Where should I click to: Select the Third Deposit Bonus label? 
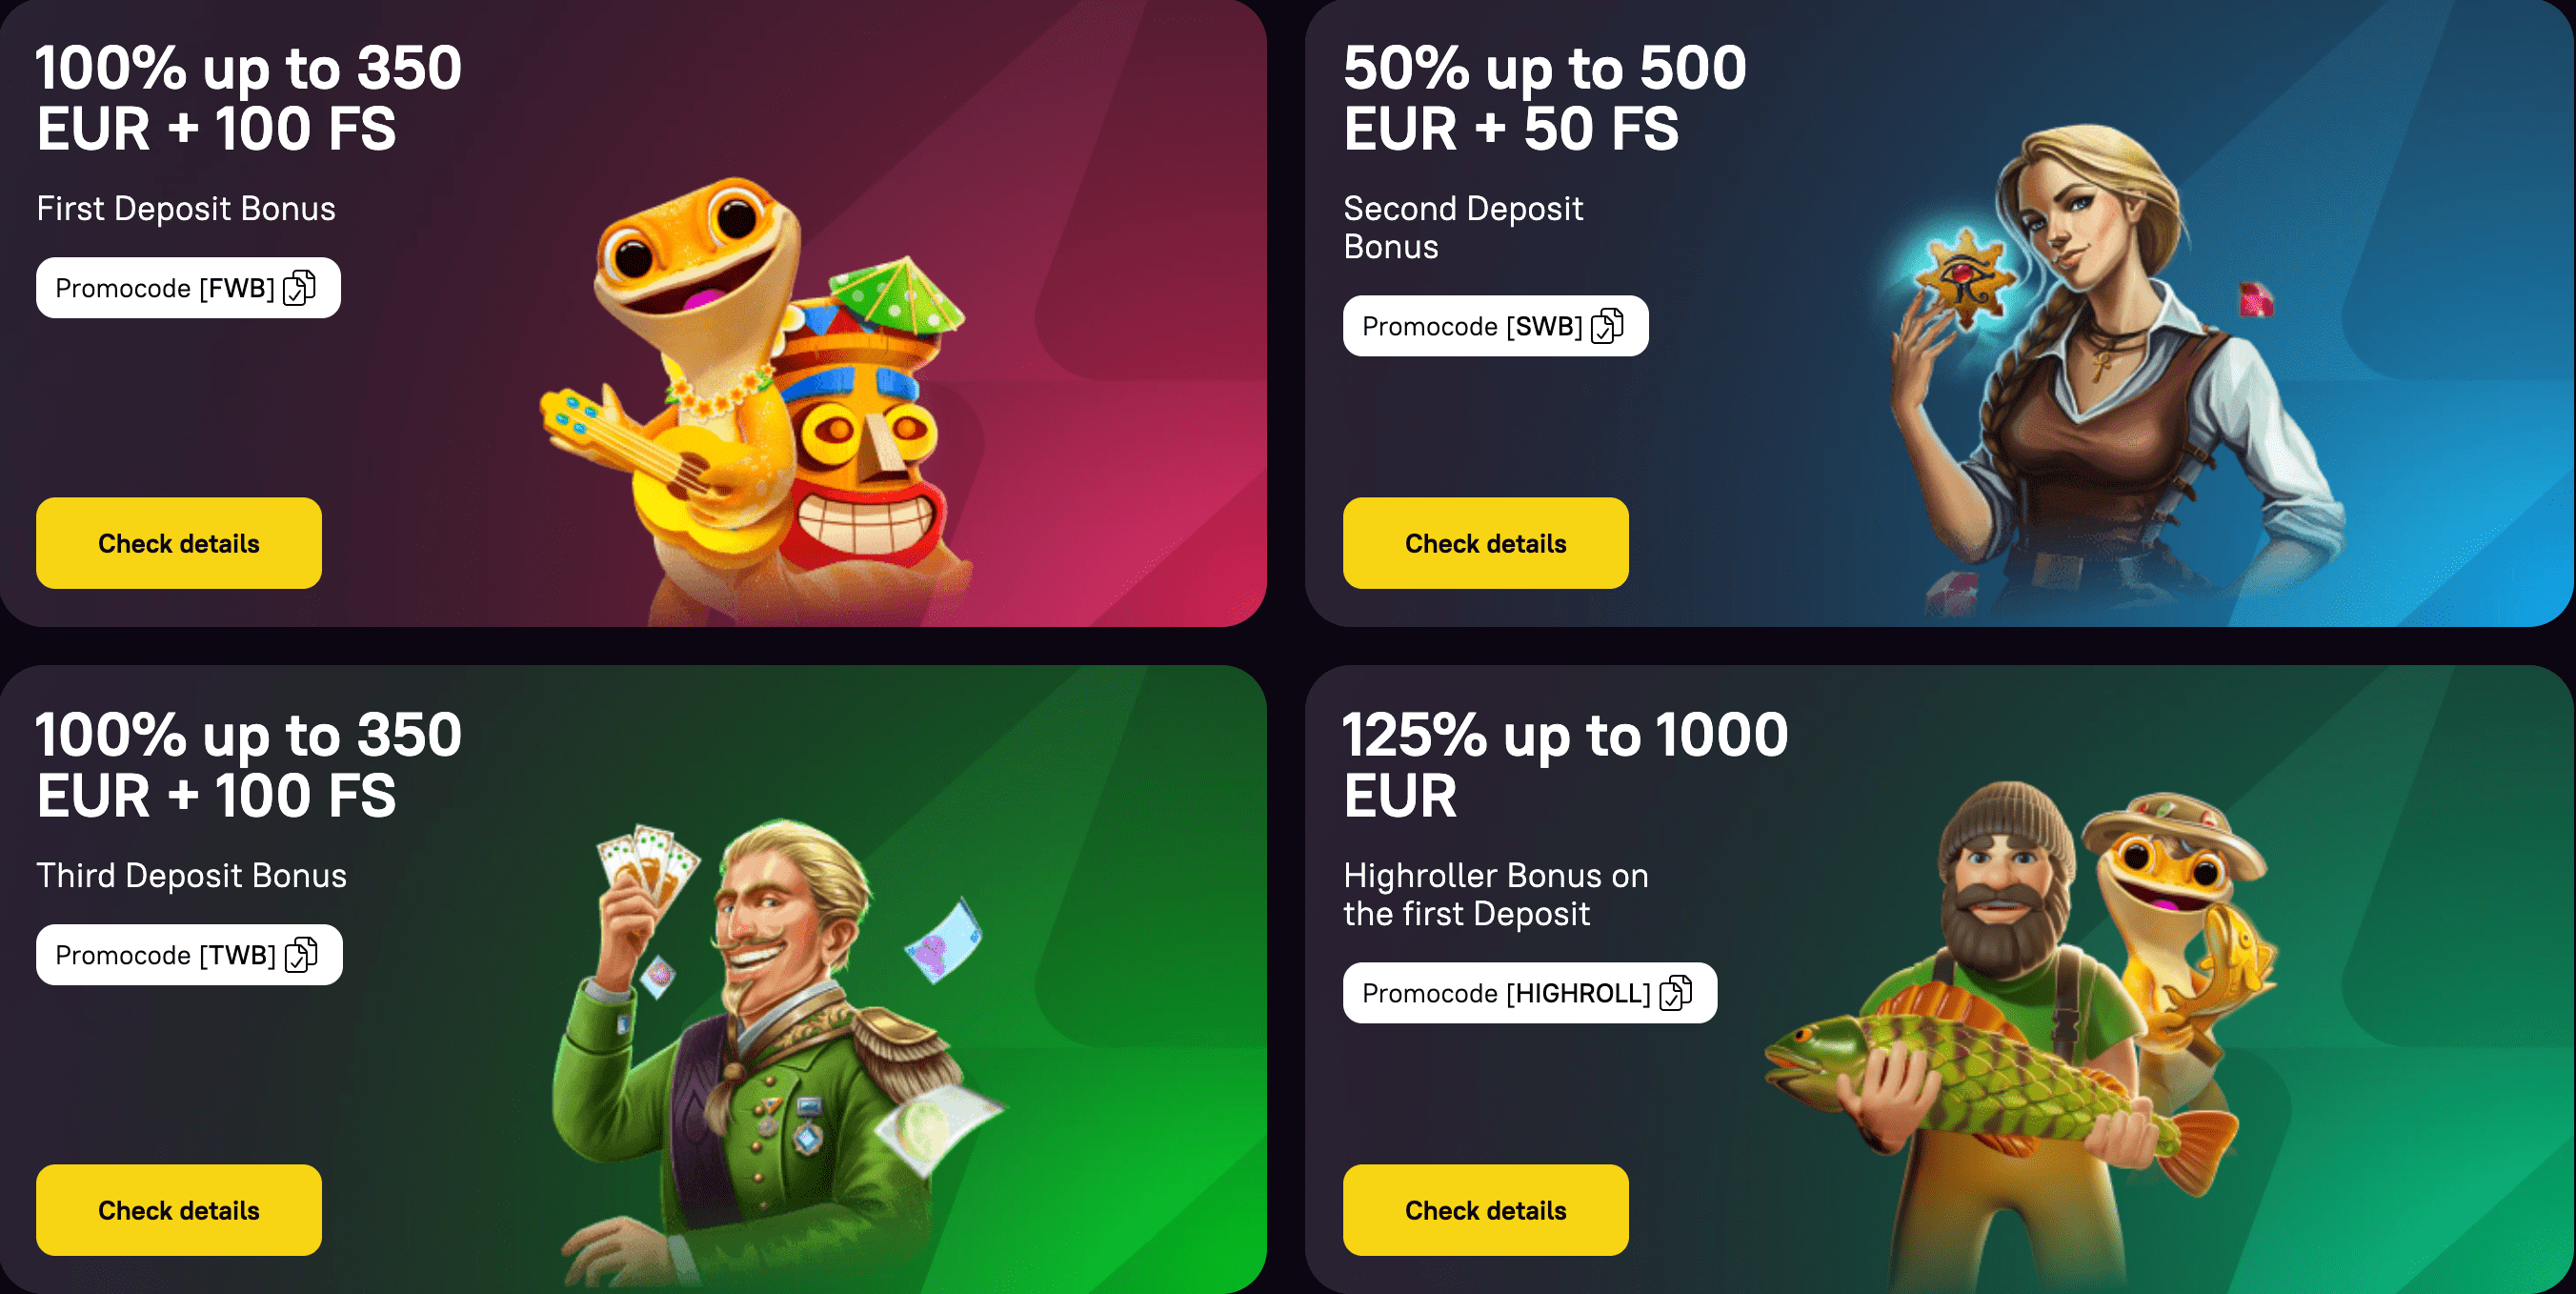[192, 875]
